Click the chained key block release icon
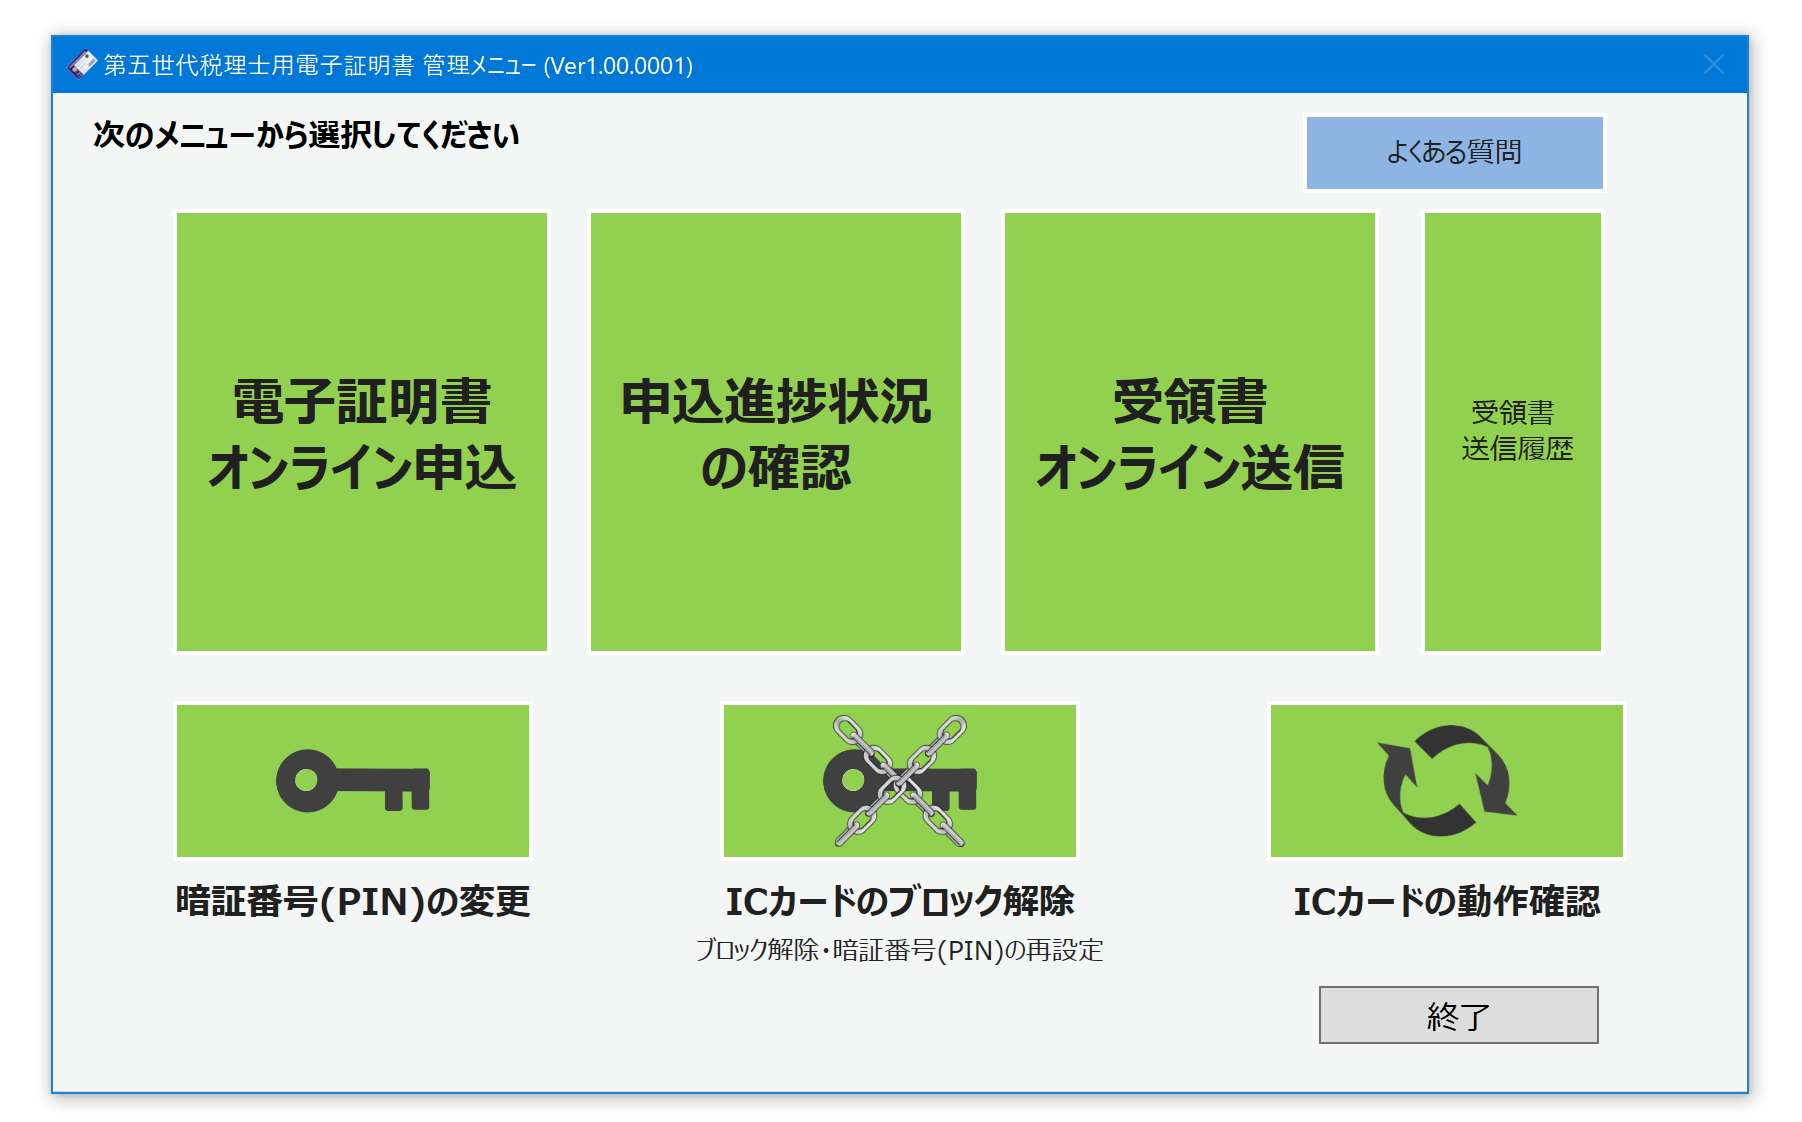 pos(899,781)
